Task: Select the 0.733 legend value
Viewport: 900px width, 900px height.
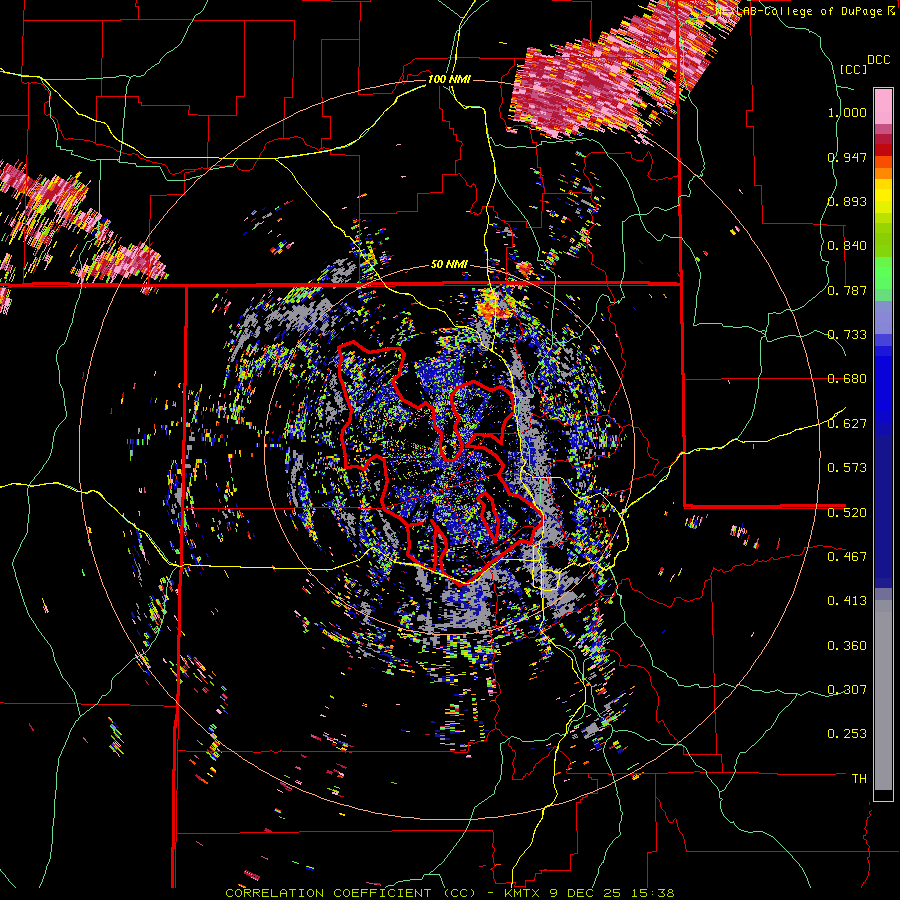Action: [847, 335]
